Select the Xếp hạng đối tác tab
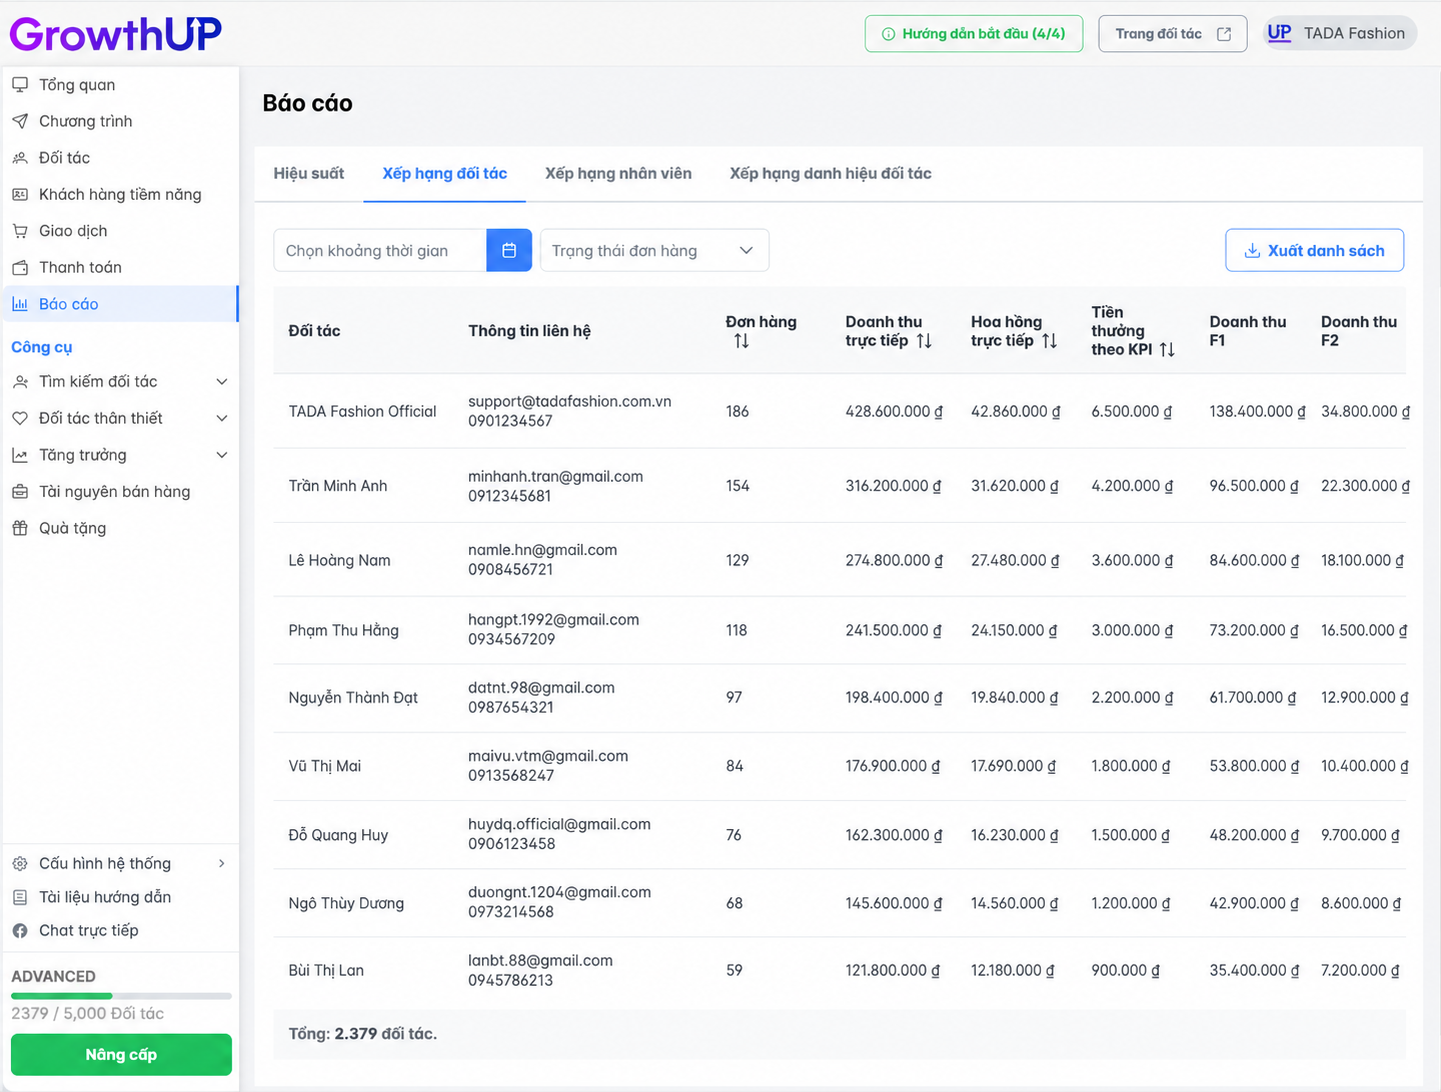 coord(445,173)
